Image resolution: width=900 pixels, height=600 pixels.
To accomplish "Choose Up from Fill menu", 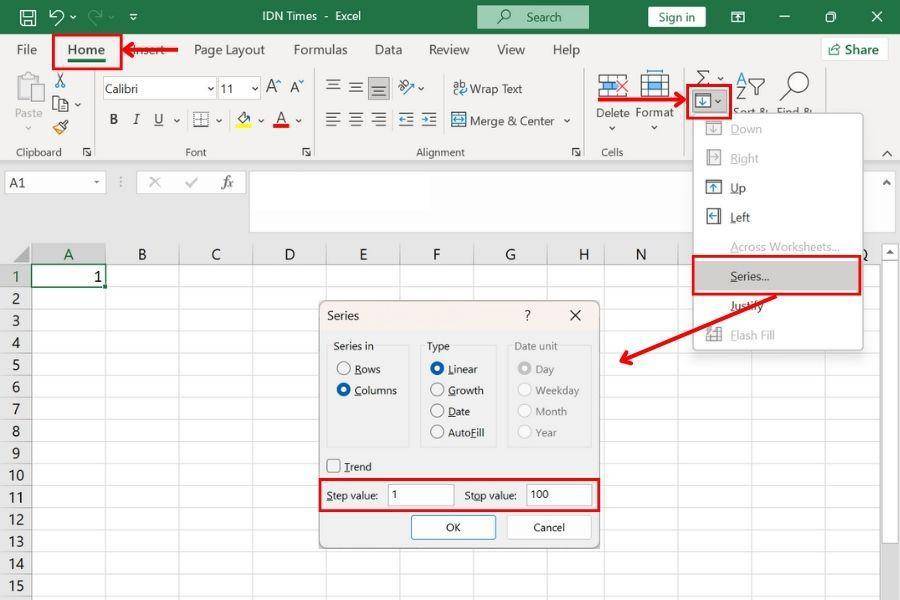I will [x=777, y=188].
